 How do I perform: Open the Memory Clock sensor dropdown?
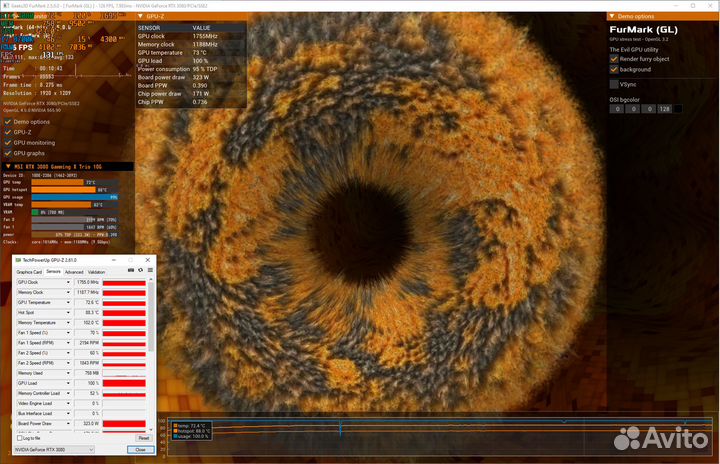pyautogui.click(x=68, y=292)
